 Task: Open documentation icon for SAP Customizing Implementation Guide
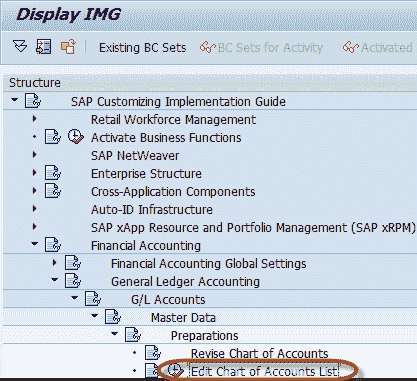pos(33,101)
